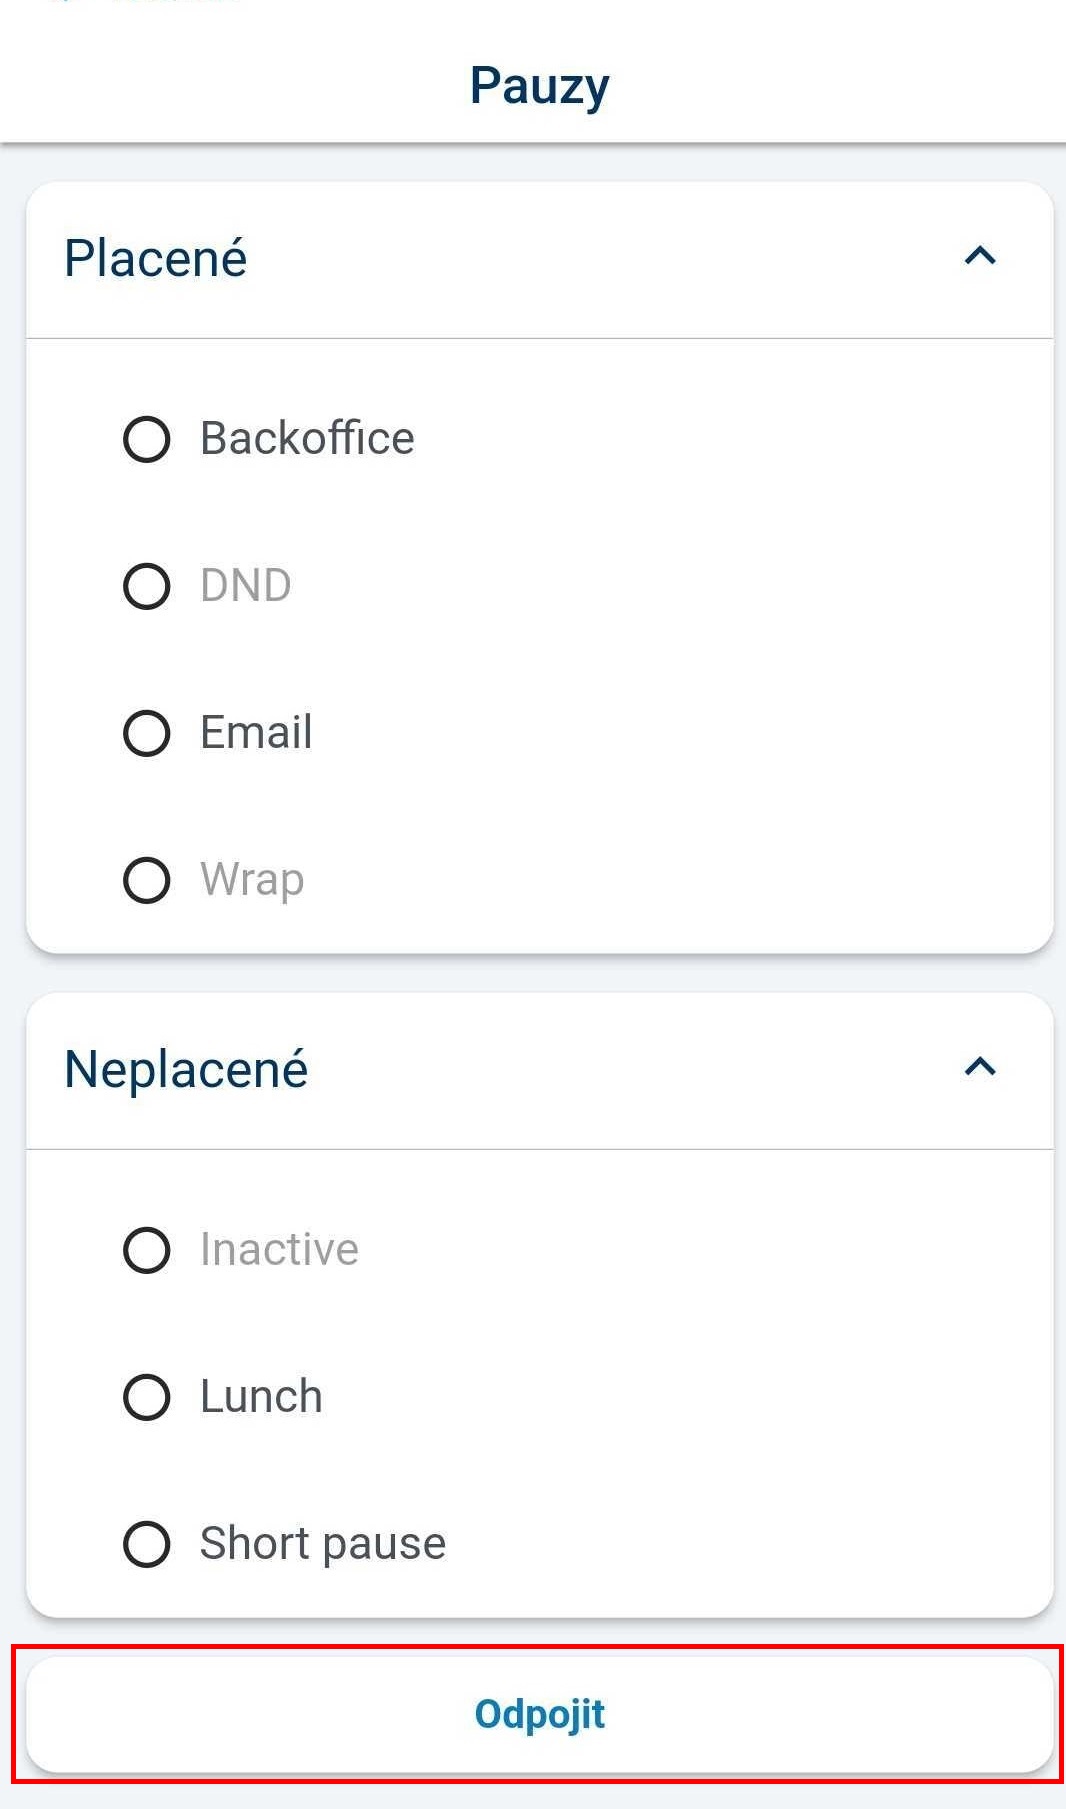Select the Wrap radio button circle
Viewport: 1066px width, 1809px height.
coord(146,880)
